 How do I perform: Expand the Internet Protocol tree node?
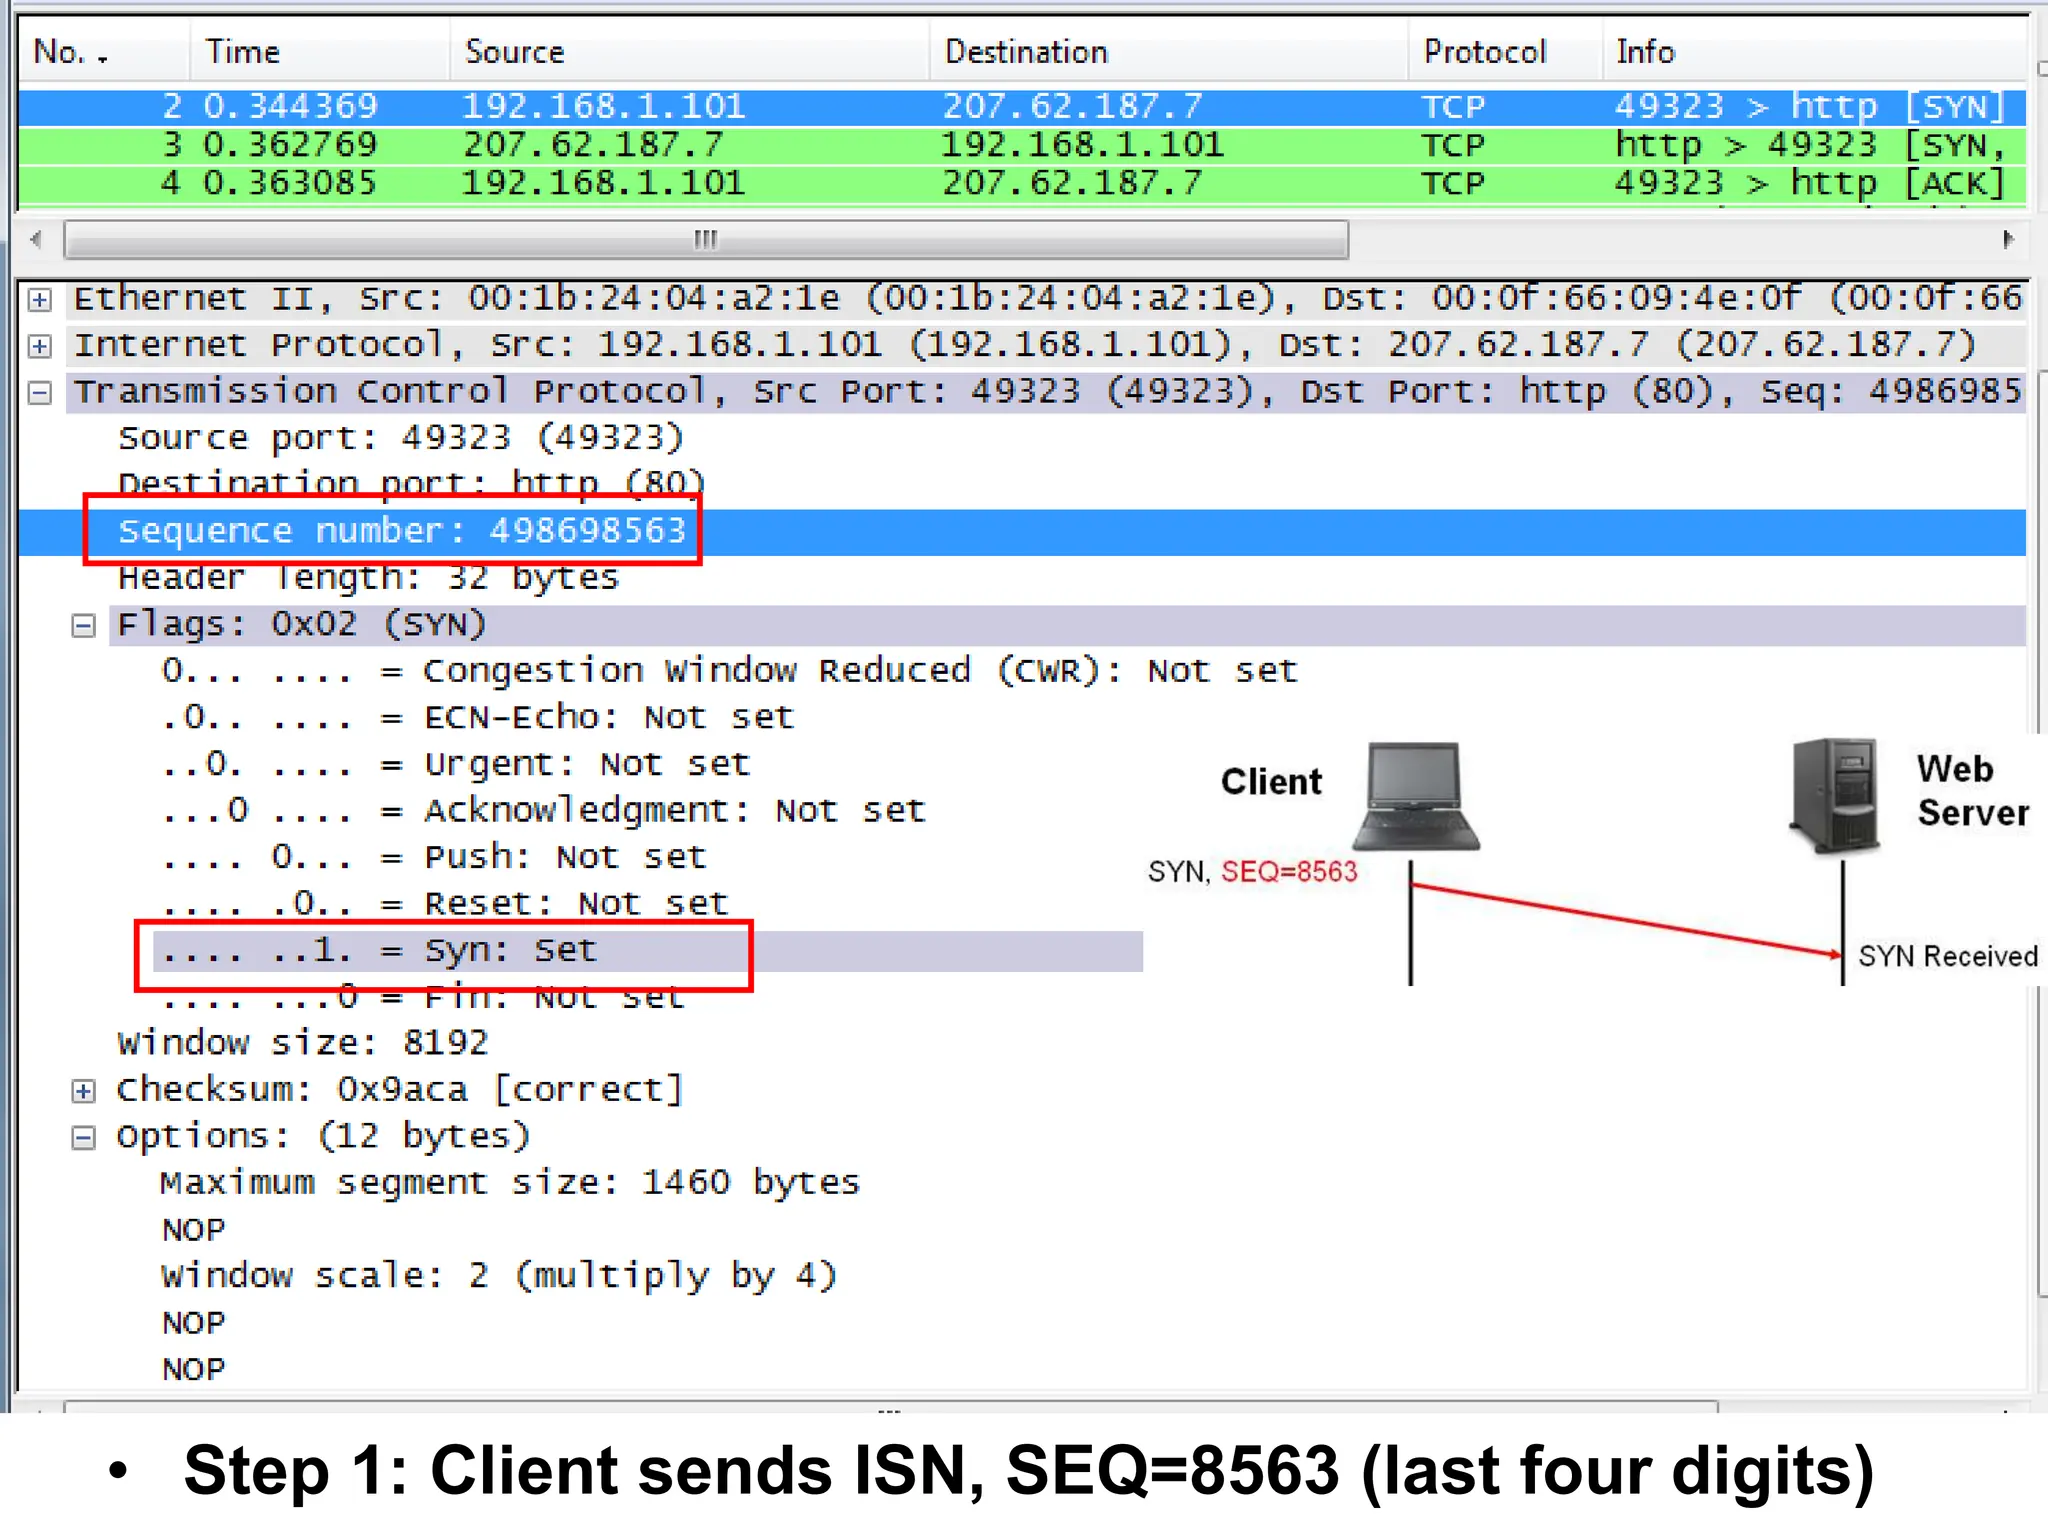[40, 346]
